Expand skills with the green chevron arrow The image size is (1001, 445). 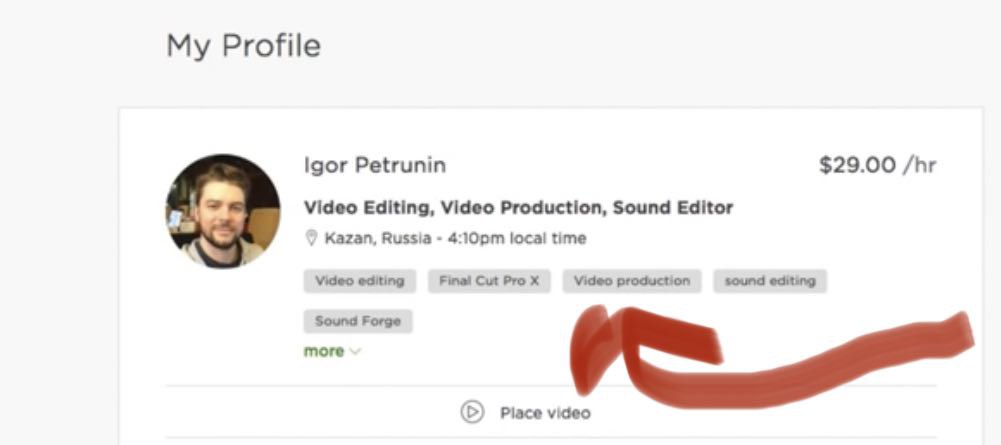pos(356,352)
